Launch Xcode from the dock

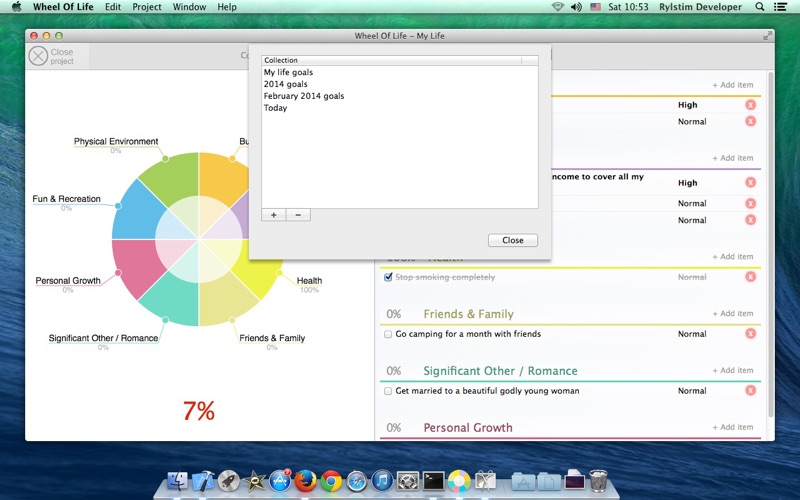(x=203, y=481)
